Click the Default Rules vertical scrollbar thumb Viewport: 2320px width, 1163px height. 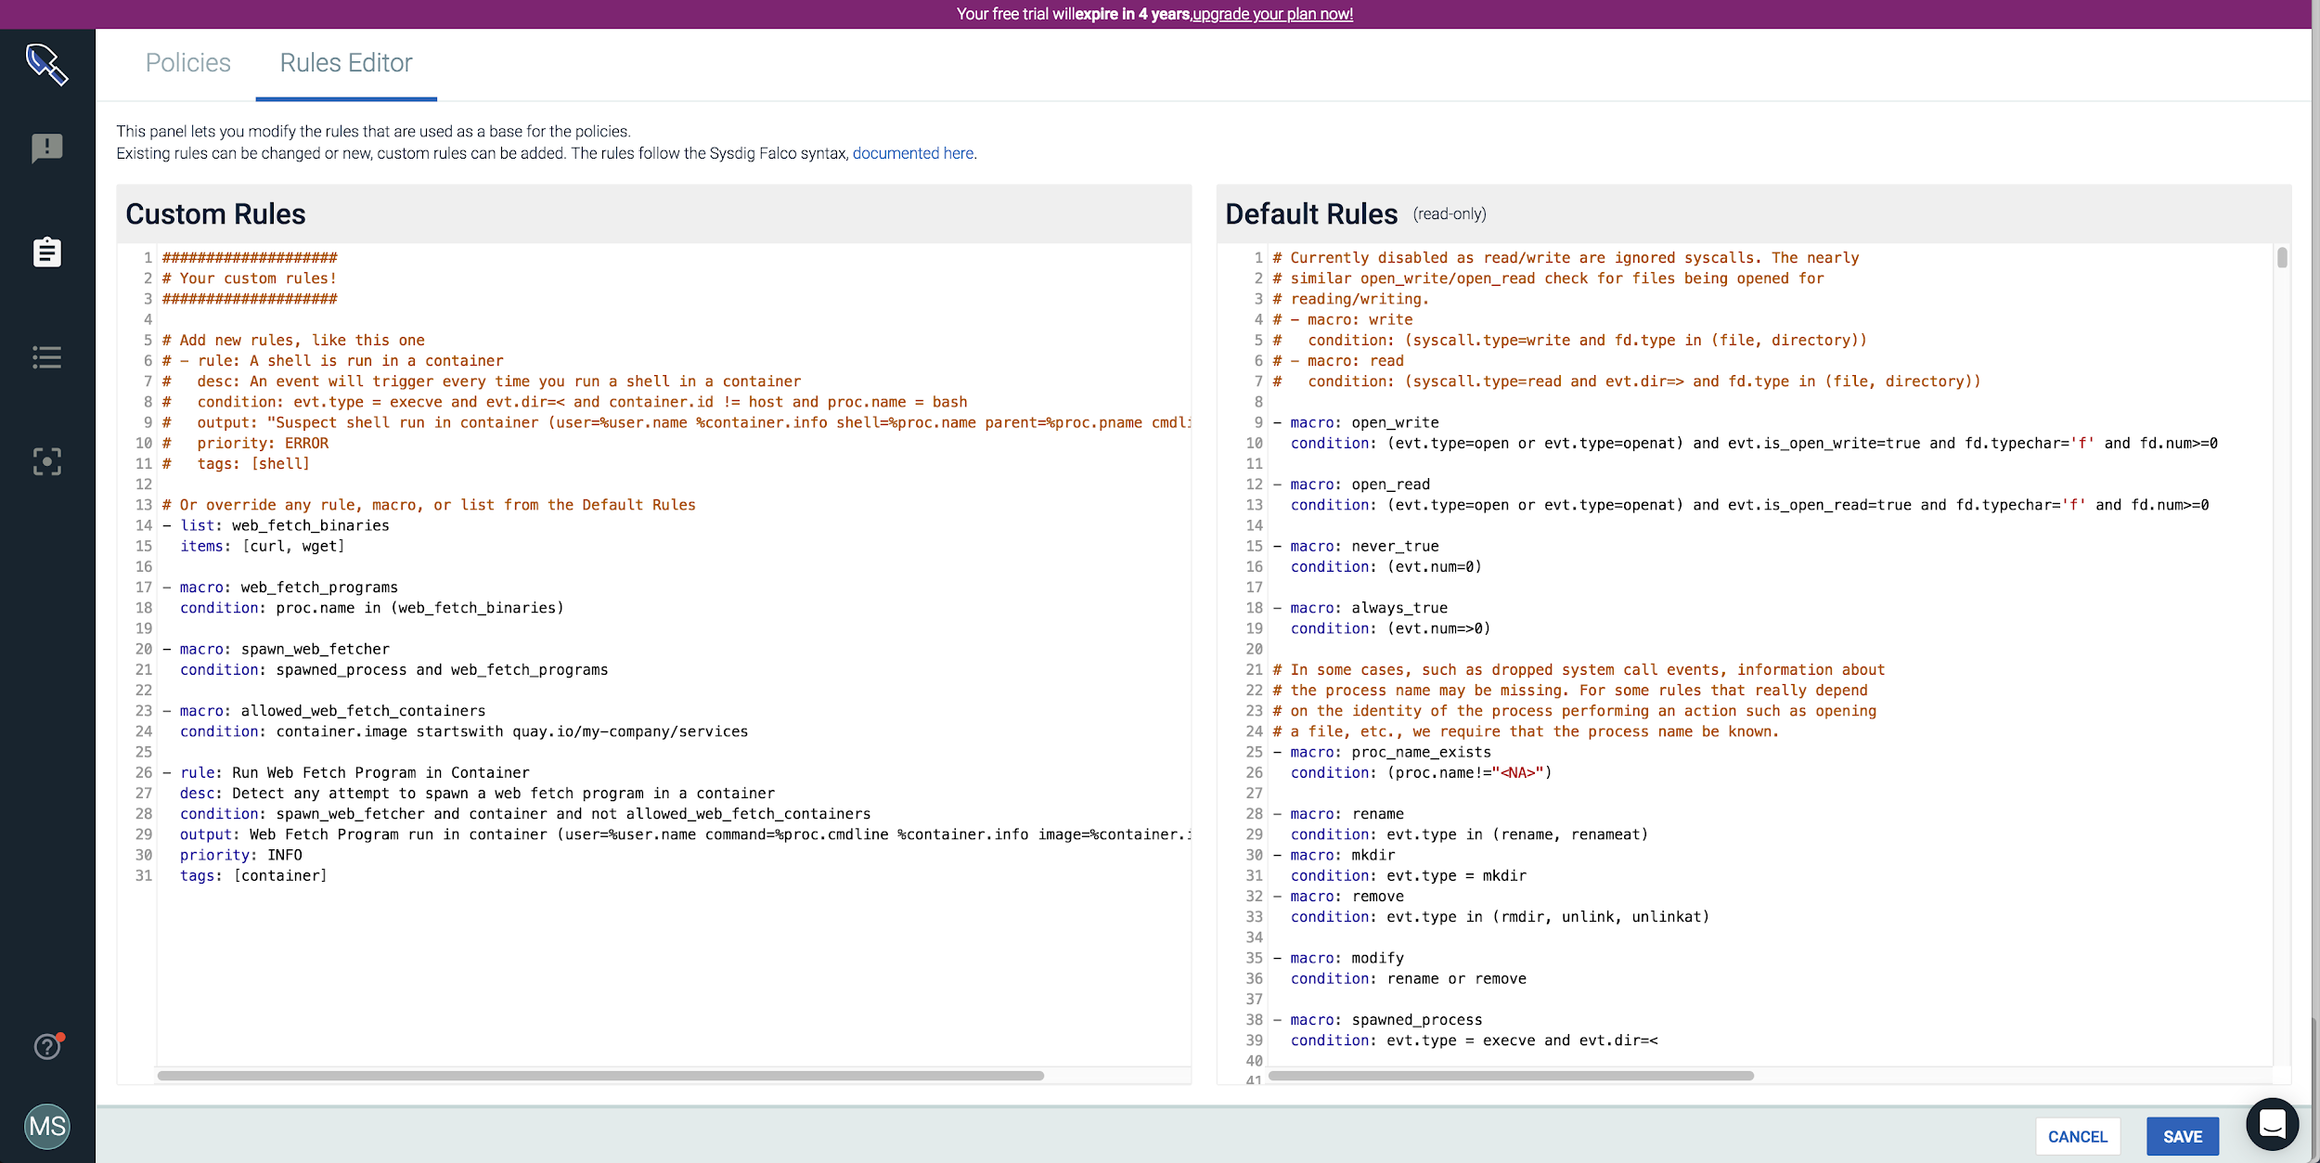[2282, 257]
